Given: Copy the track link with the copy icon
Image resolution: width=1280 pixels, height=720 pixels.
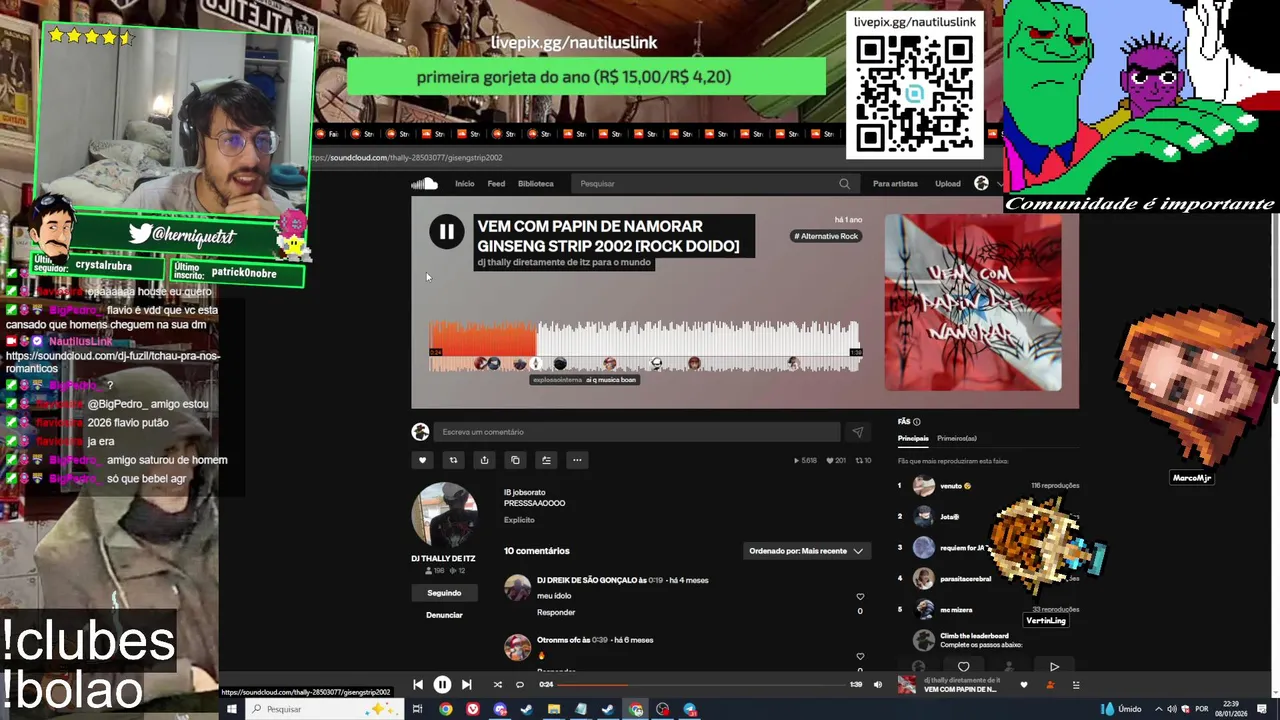Looking at the screenshot, I should 515,460.
